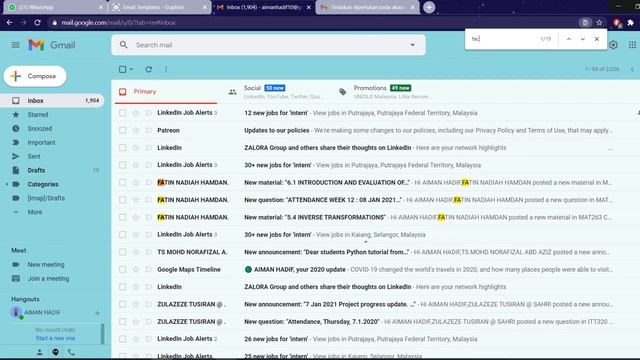This screenshot has width=640, height=360.
Task: Switch to the Promotions tab
Action: click(390, 92)
